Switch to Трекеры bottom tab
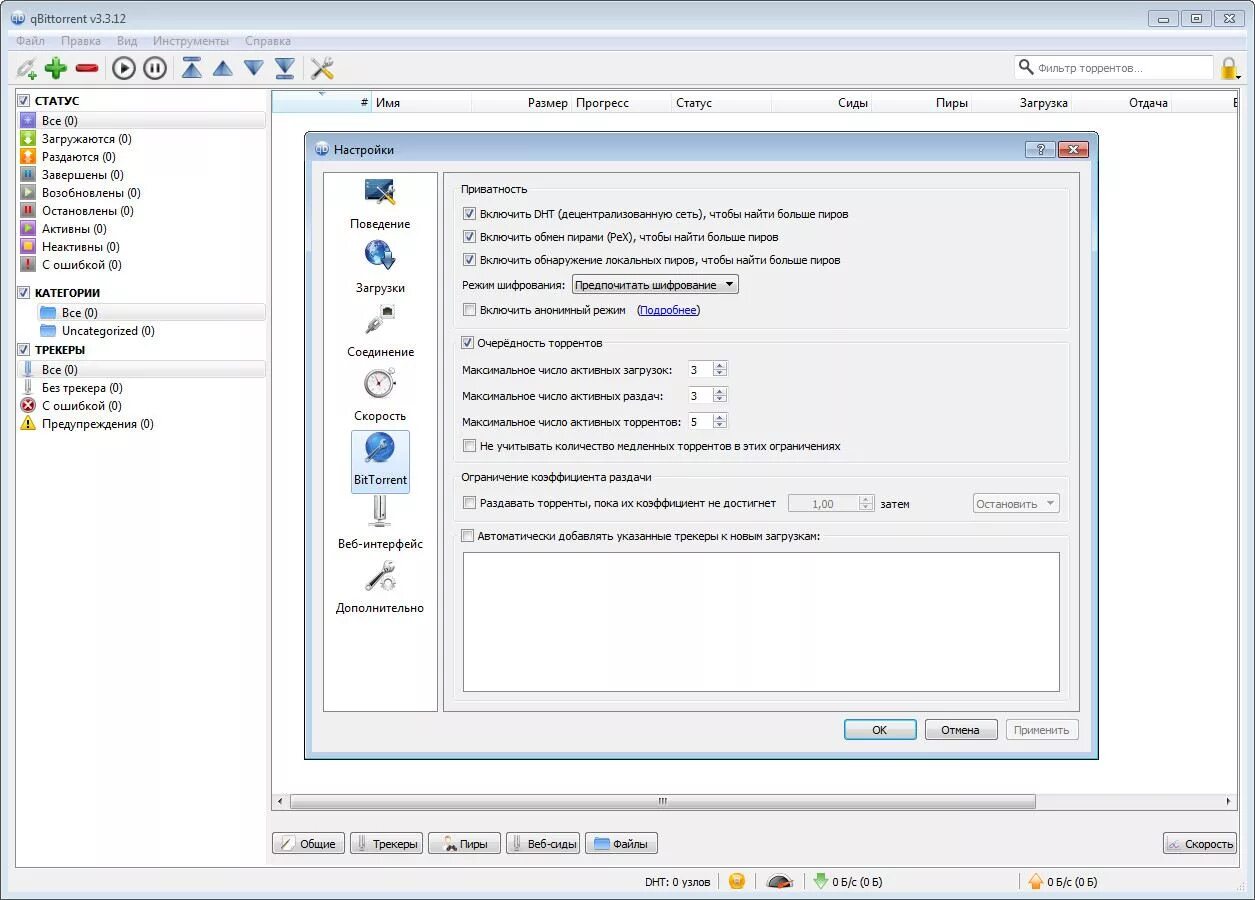This screenshot has width=1255, height=900. (386, 844)
